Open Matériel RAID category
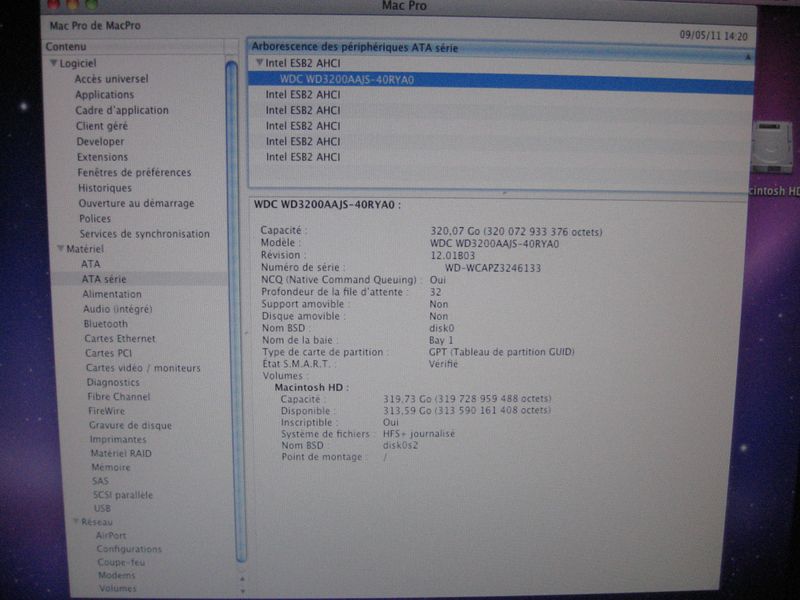800x600 pixels. (x=121, y=453)
